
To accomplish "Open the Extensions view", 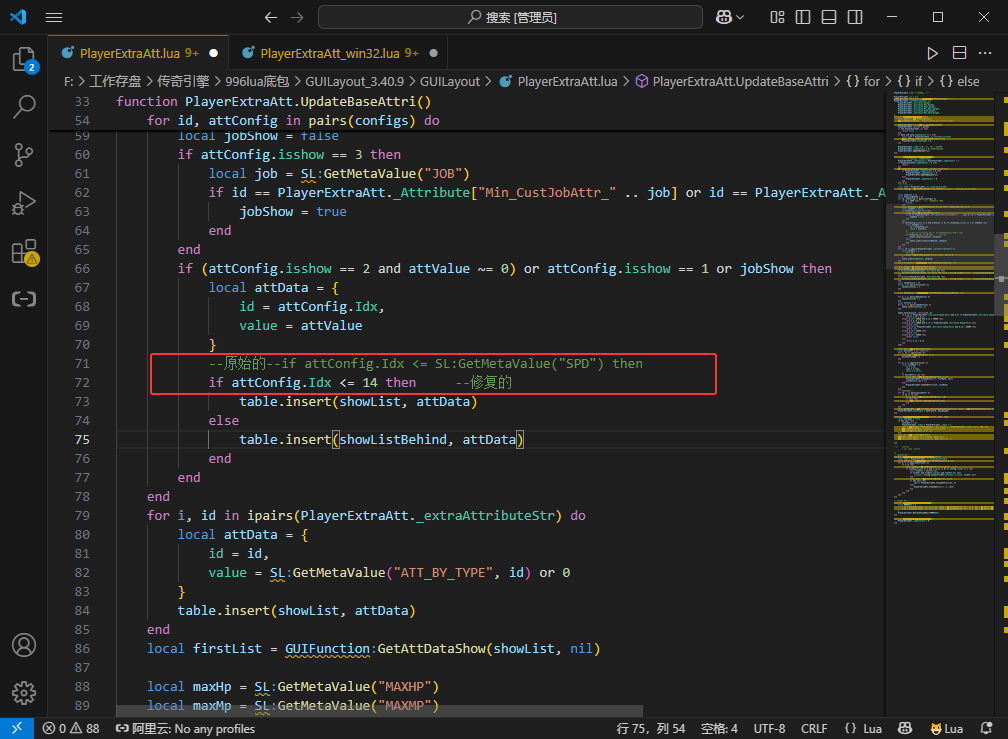I will pos(23,252).
